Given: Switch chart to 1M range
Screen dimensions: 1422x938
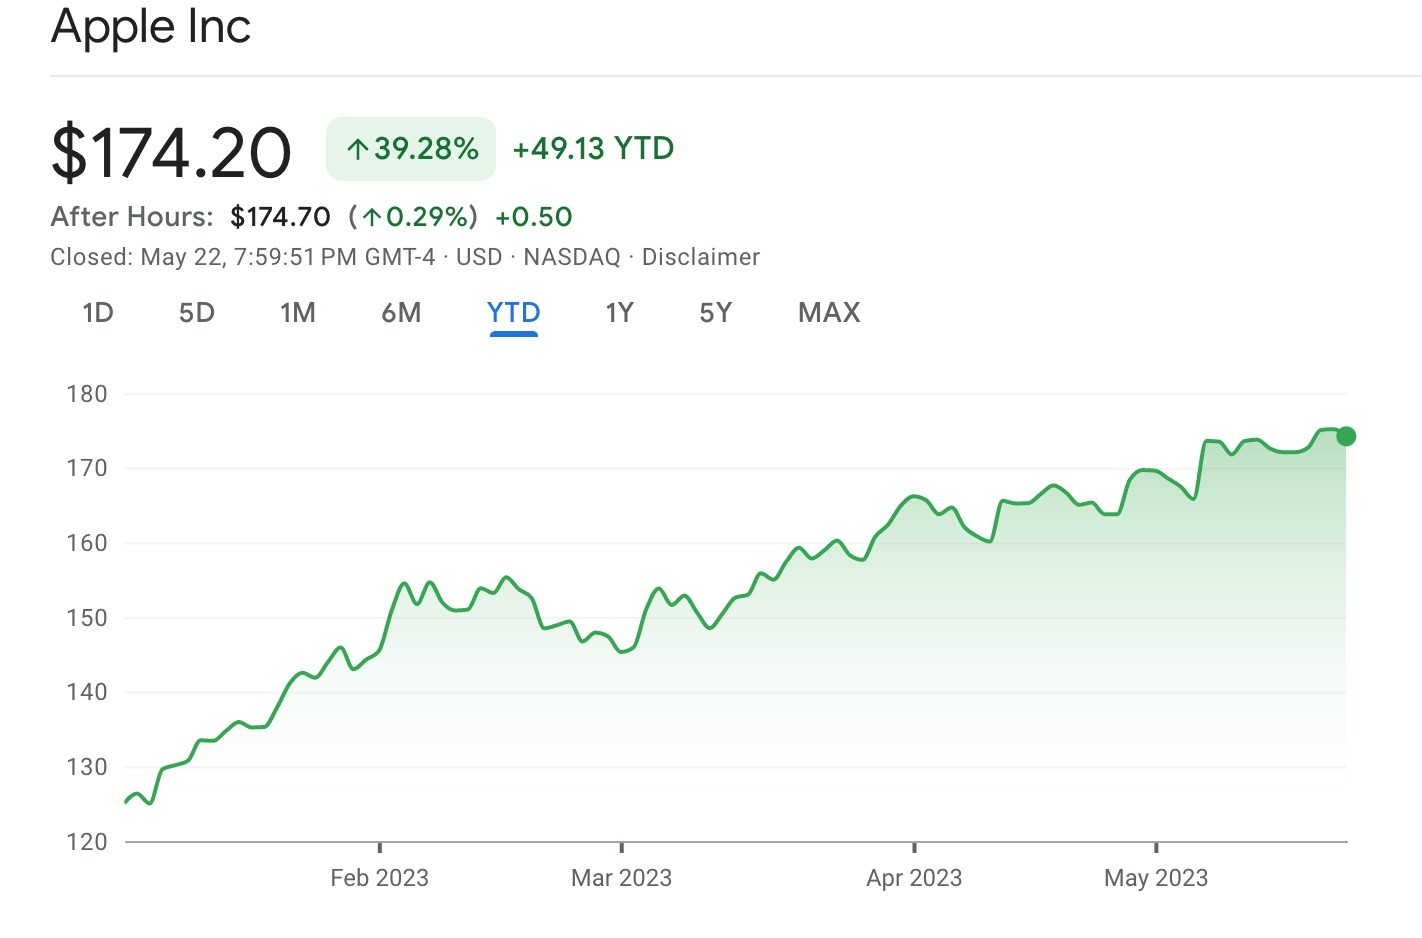Looking at the screenshot, I should click(298, 313).
